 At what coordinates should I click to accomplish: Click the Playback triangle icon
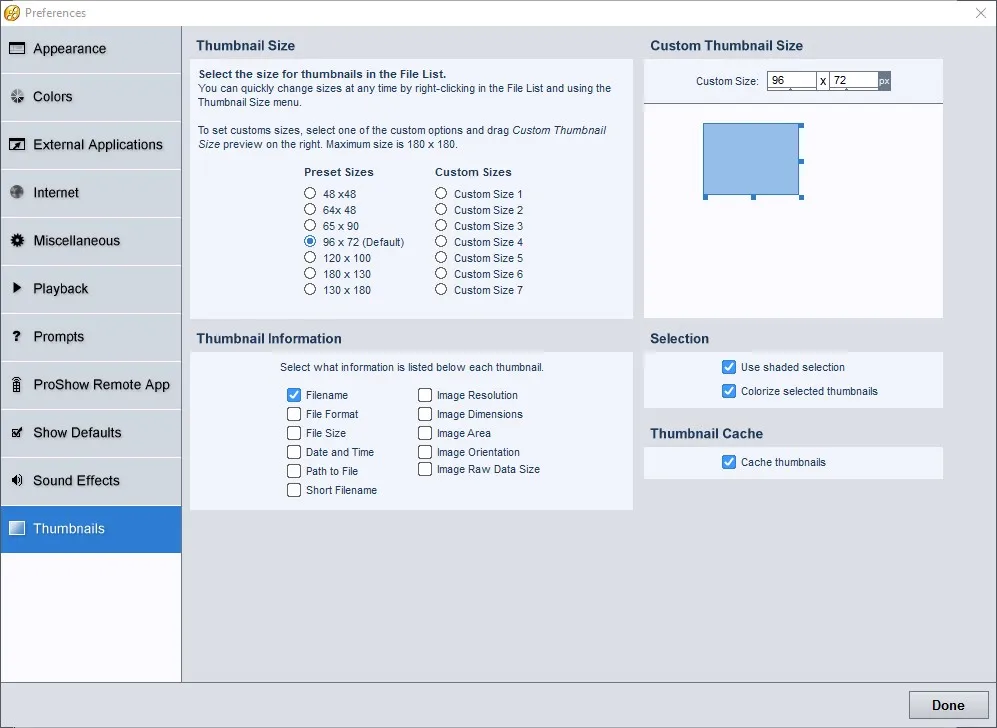click(17, 288)
